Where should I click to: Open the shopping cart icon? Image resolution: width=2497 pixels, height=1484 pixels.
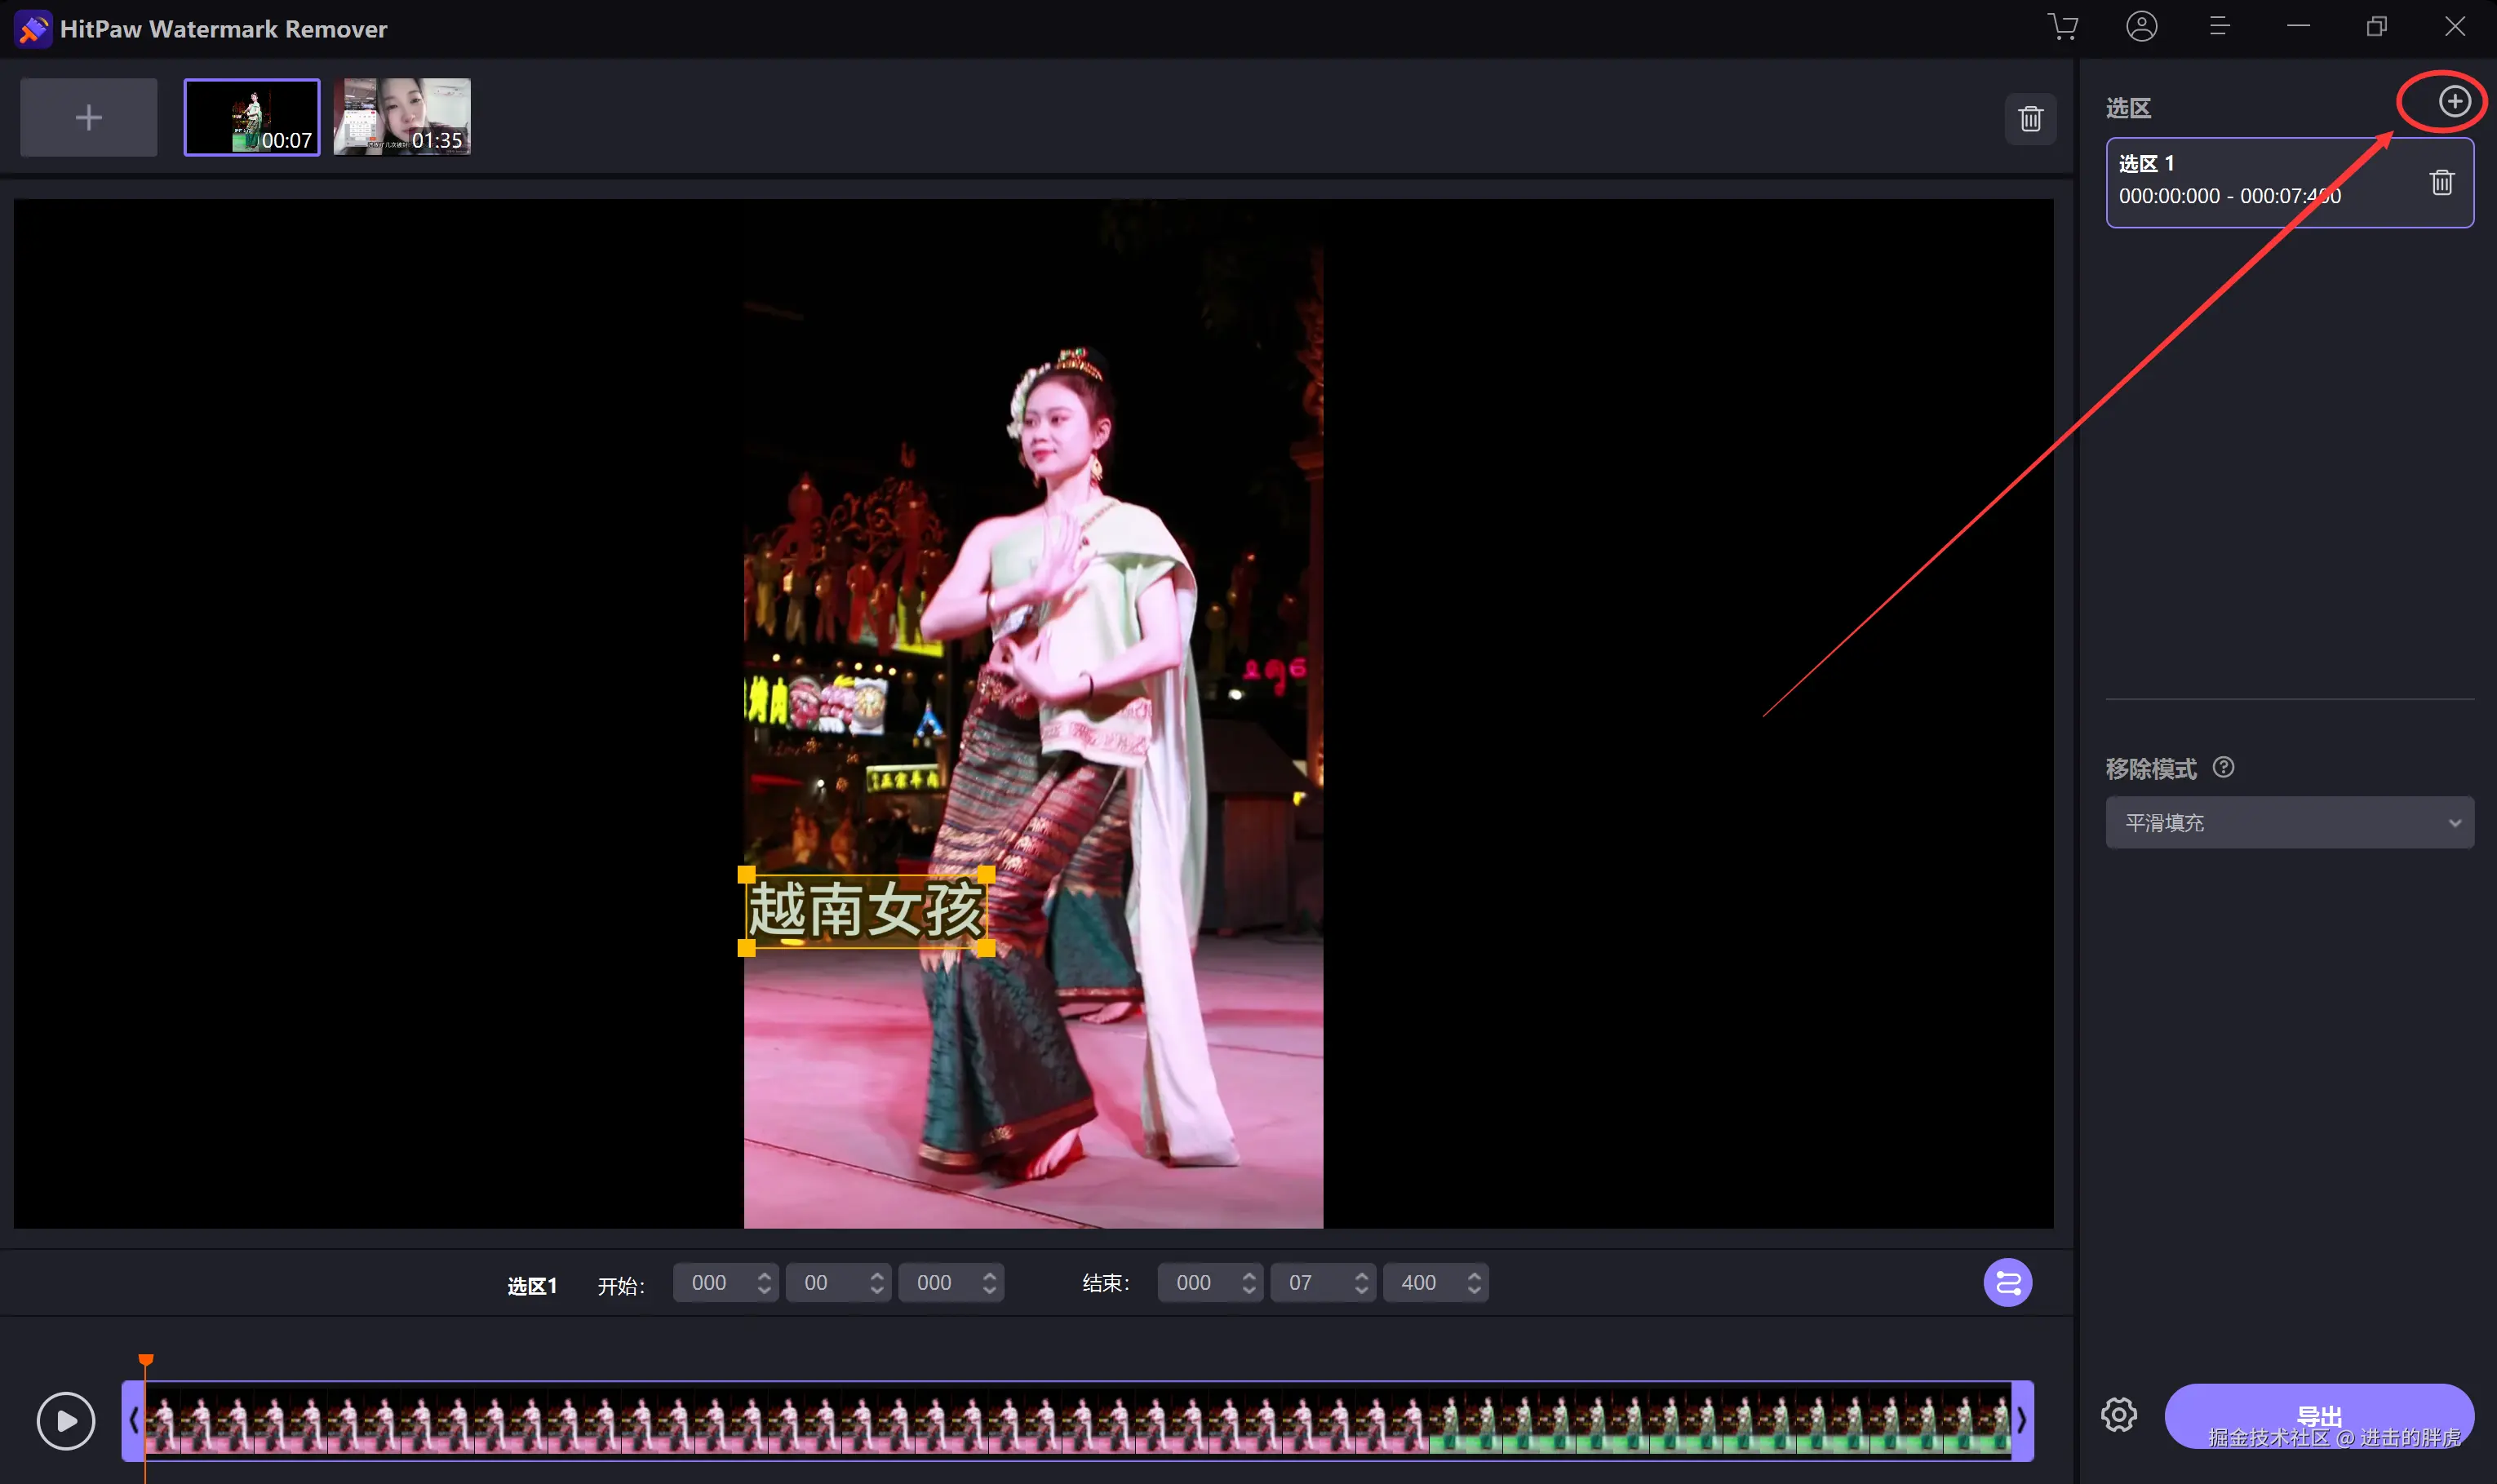point(2063,27)
